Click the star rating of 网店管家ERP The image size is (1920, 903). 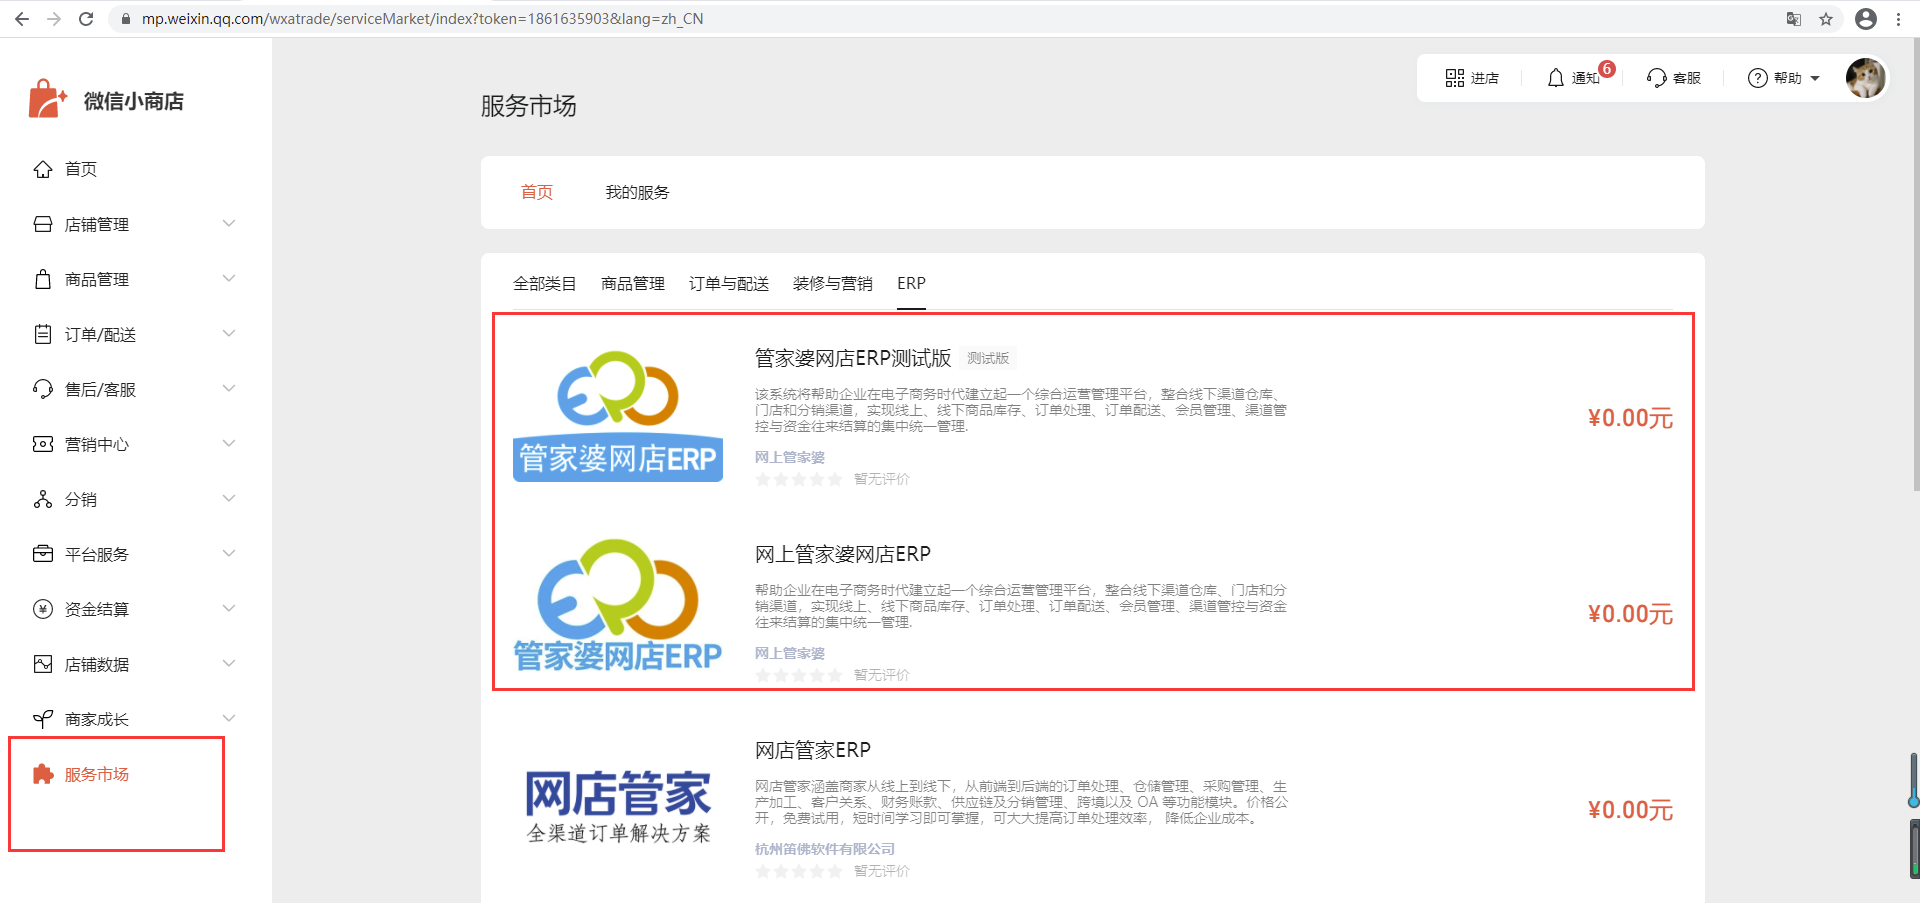coord(799,871)
